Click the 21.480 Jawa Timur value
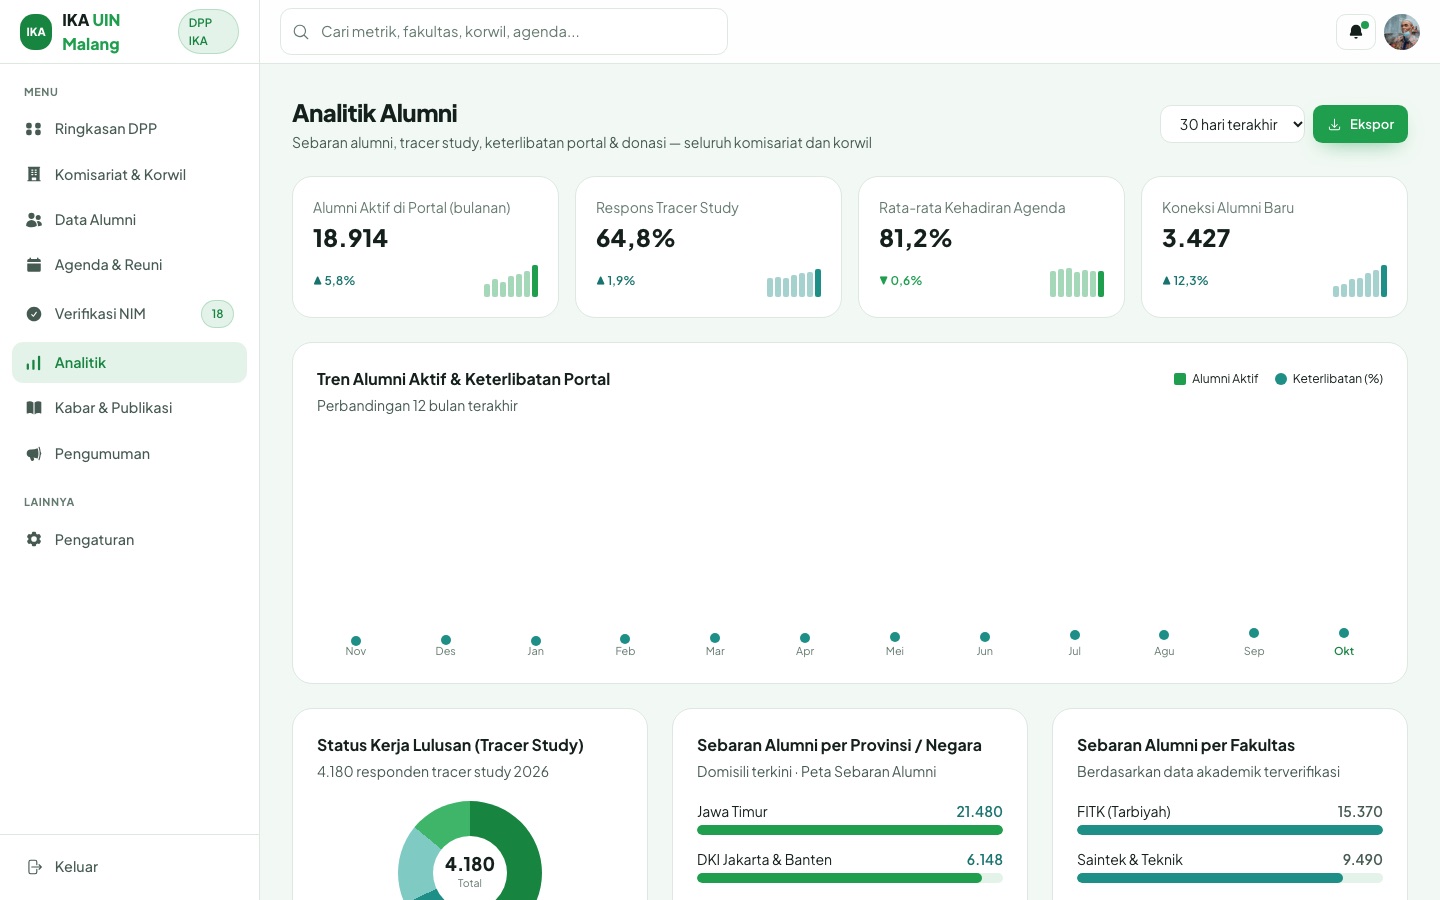The width and height of the screenshot is (1440, 900). [979, 812]
